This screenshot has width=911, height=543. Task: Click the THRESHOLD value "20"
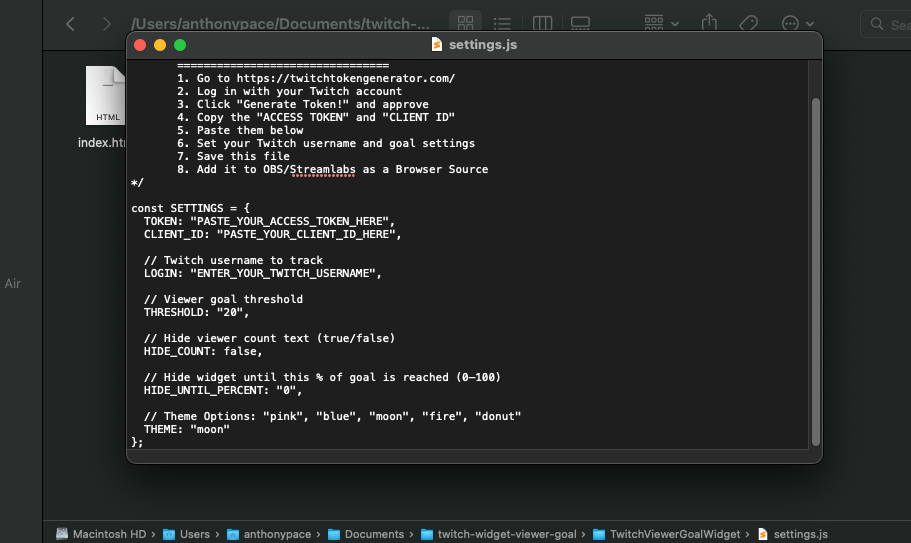(x=230, y=312)
